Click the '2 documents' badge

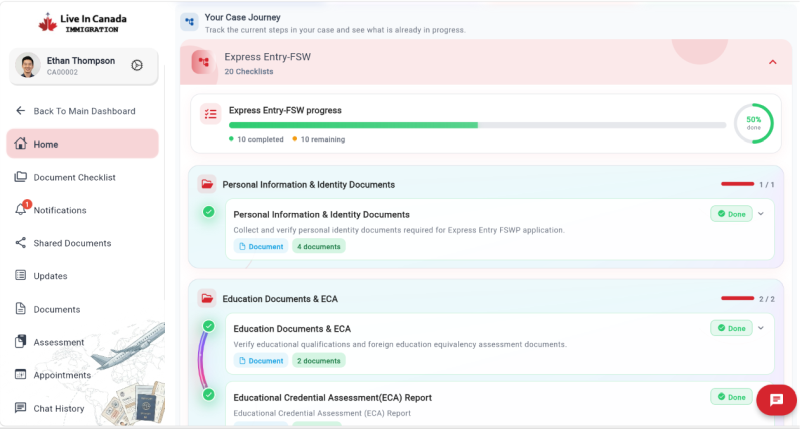point(319,361)
